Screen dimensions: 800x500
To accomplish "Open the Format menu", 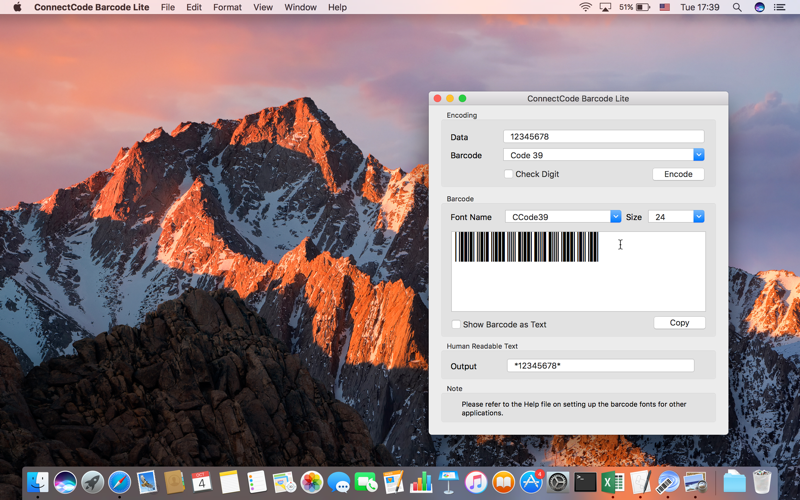I will (227, 7).
